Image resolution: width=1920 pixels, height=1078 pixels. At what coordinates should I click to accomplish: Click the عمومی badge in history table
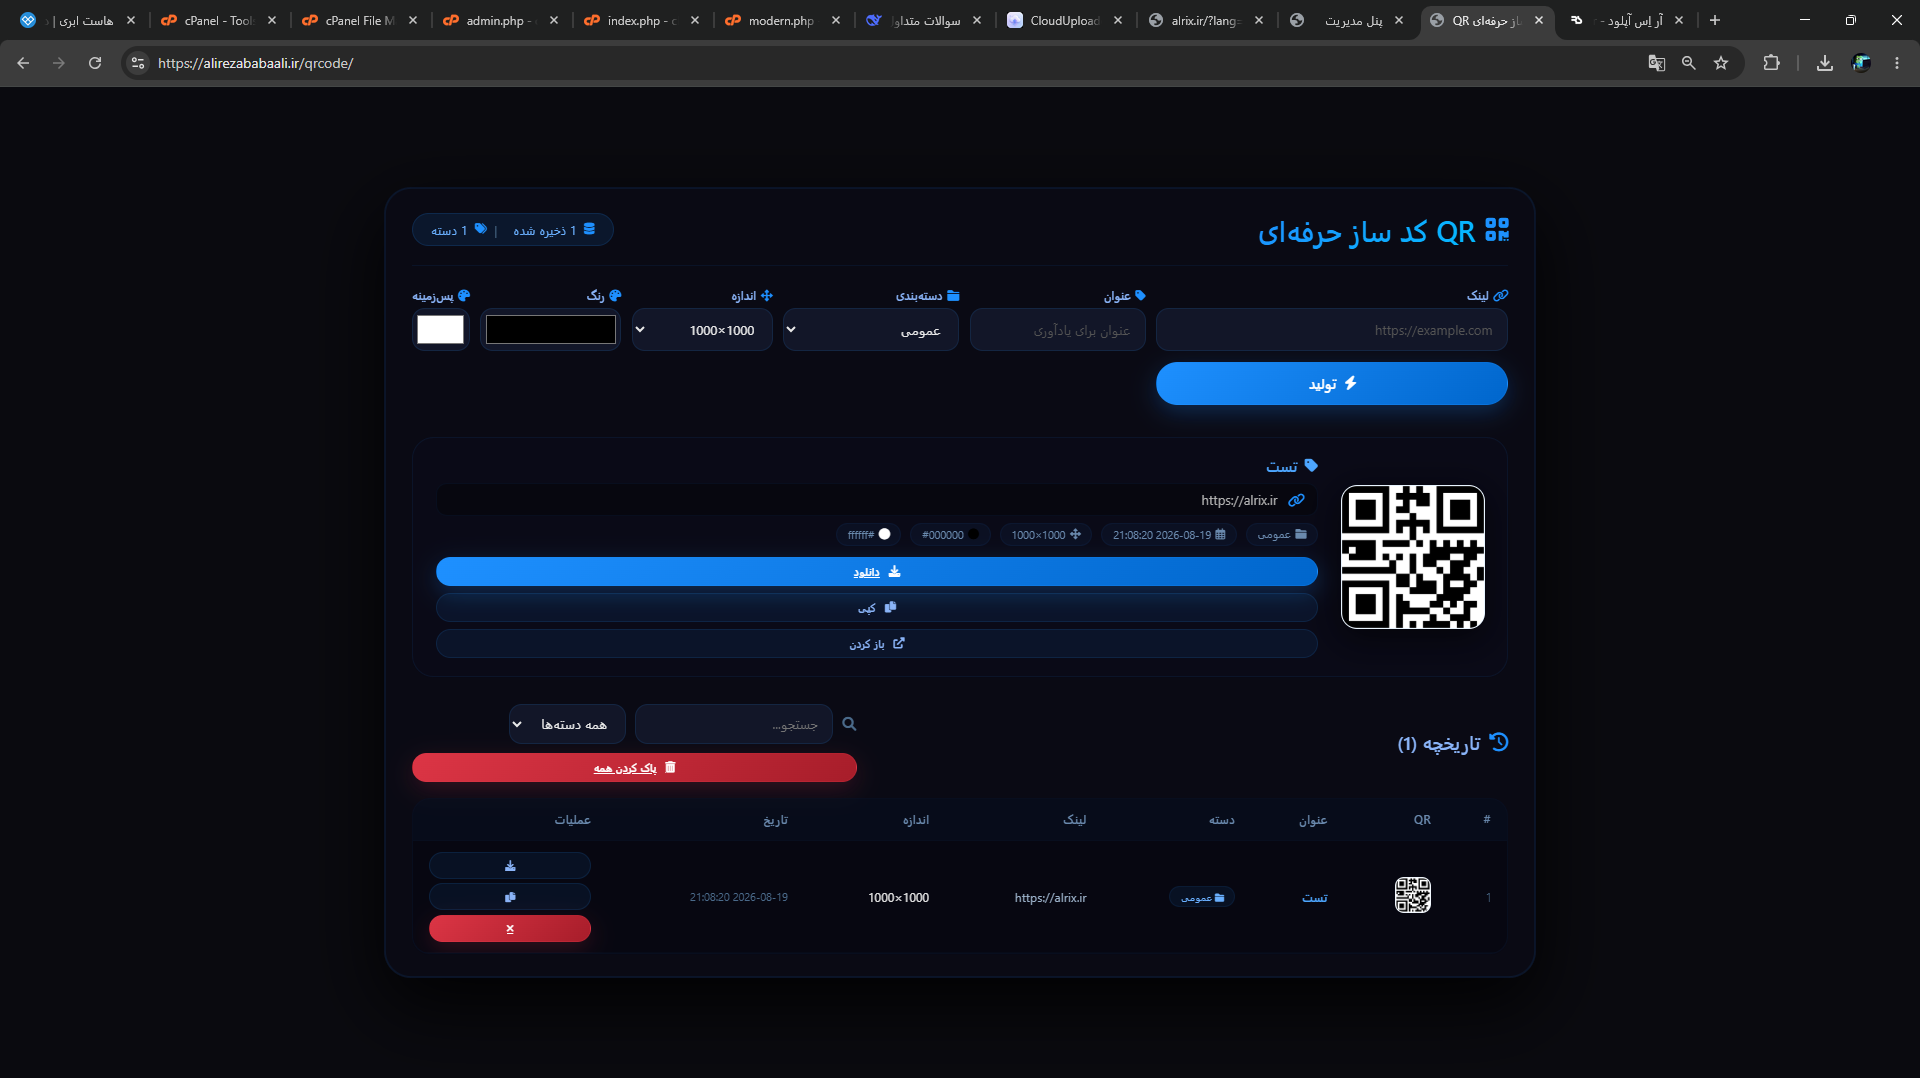[x=1201, y=898]
